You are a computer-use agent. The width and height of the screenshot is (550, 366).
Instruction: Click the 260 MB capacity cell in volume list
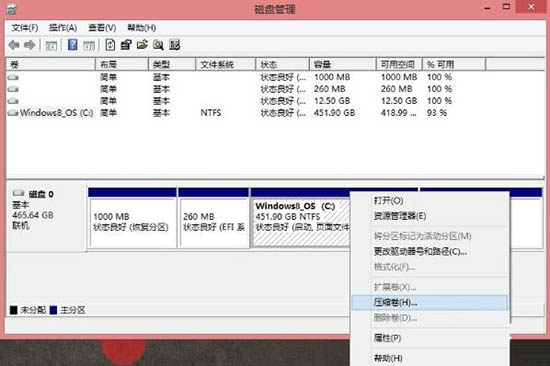click(329, 89)
